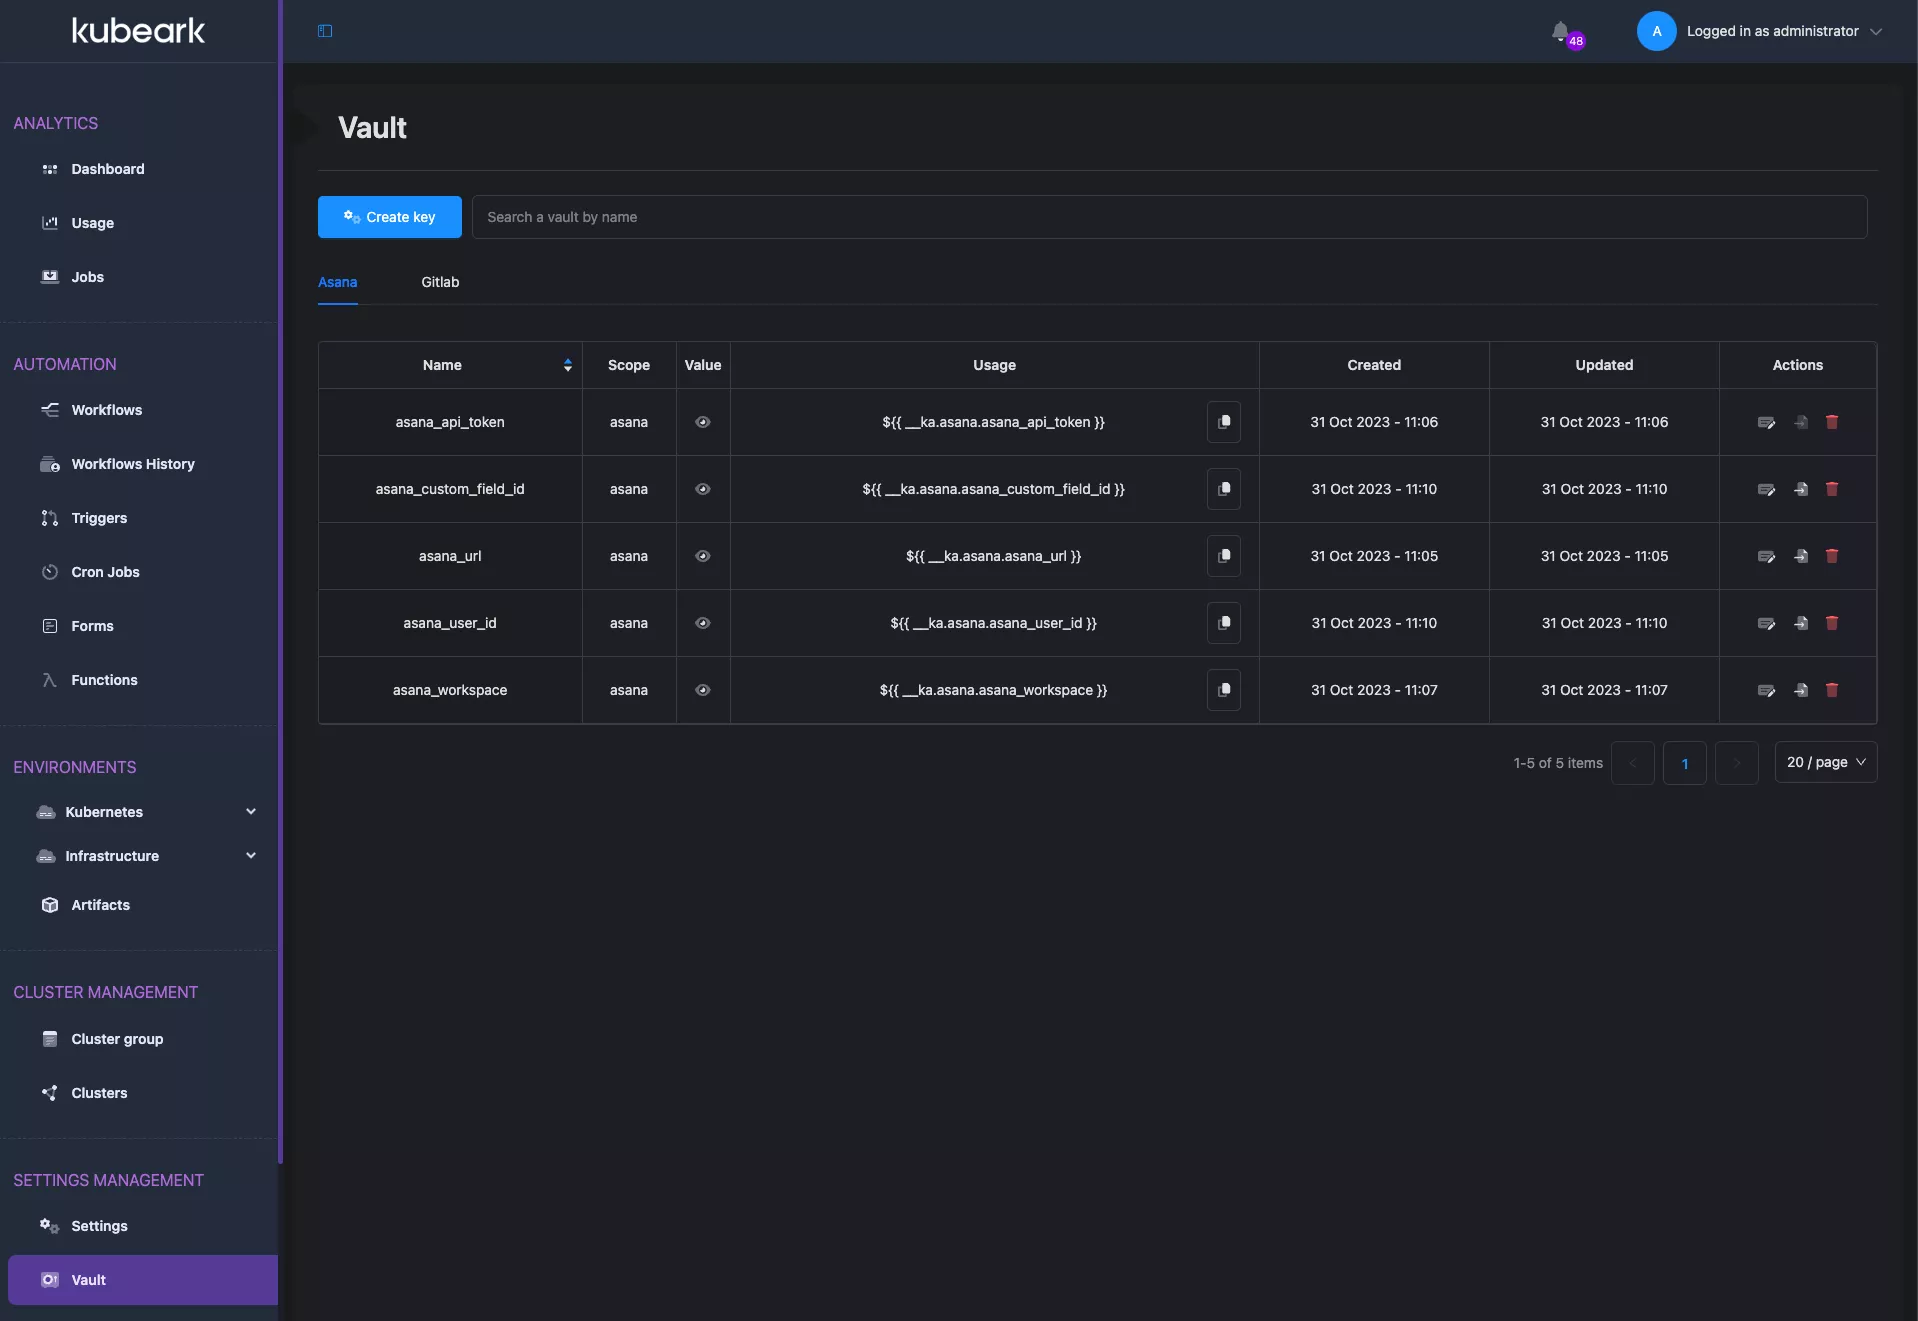Edit the asana_api_token key

(x=1766, y=422)
